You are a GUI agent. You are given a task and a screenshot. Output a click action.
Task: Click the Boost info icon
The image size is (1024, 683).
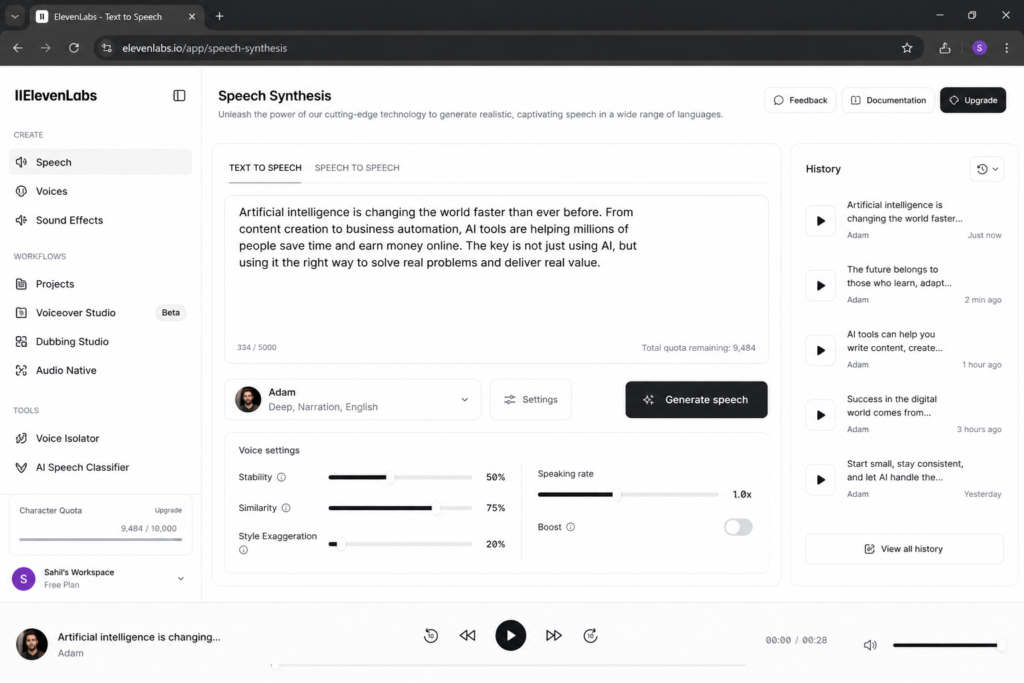tap(570, 527)
